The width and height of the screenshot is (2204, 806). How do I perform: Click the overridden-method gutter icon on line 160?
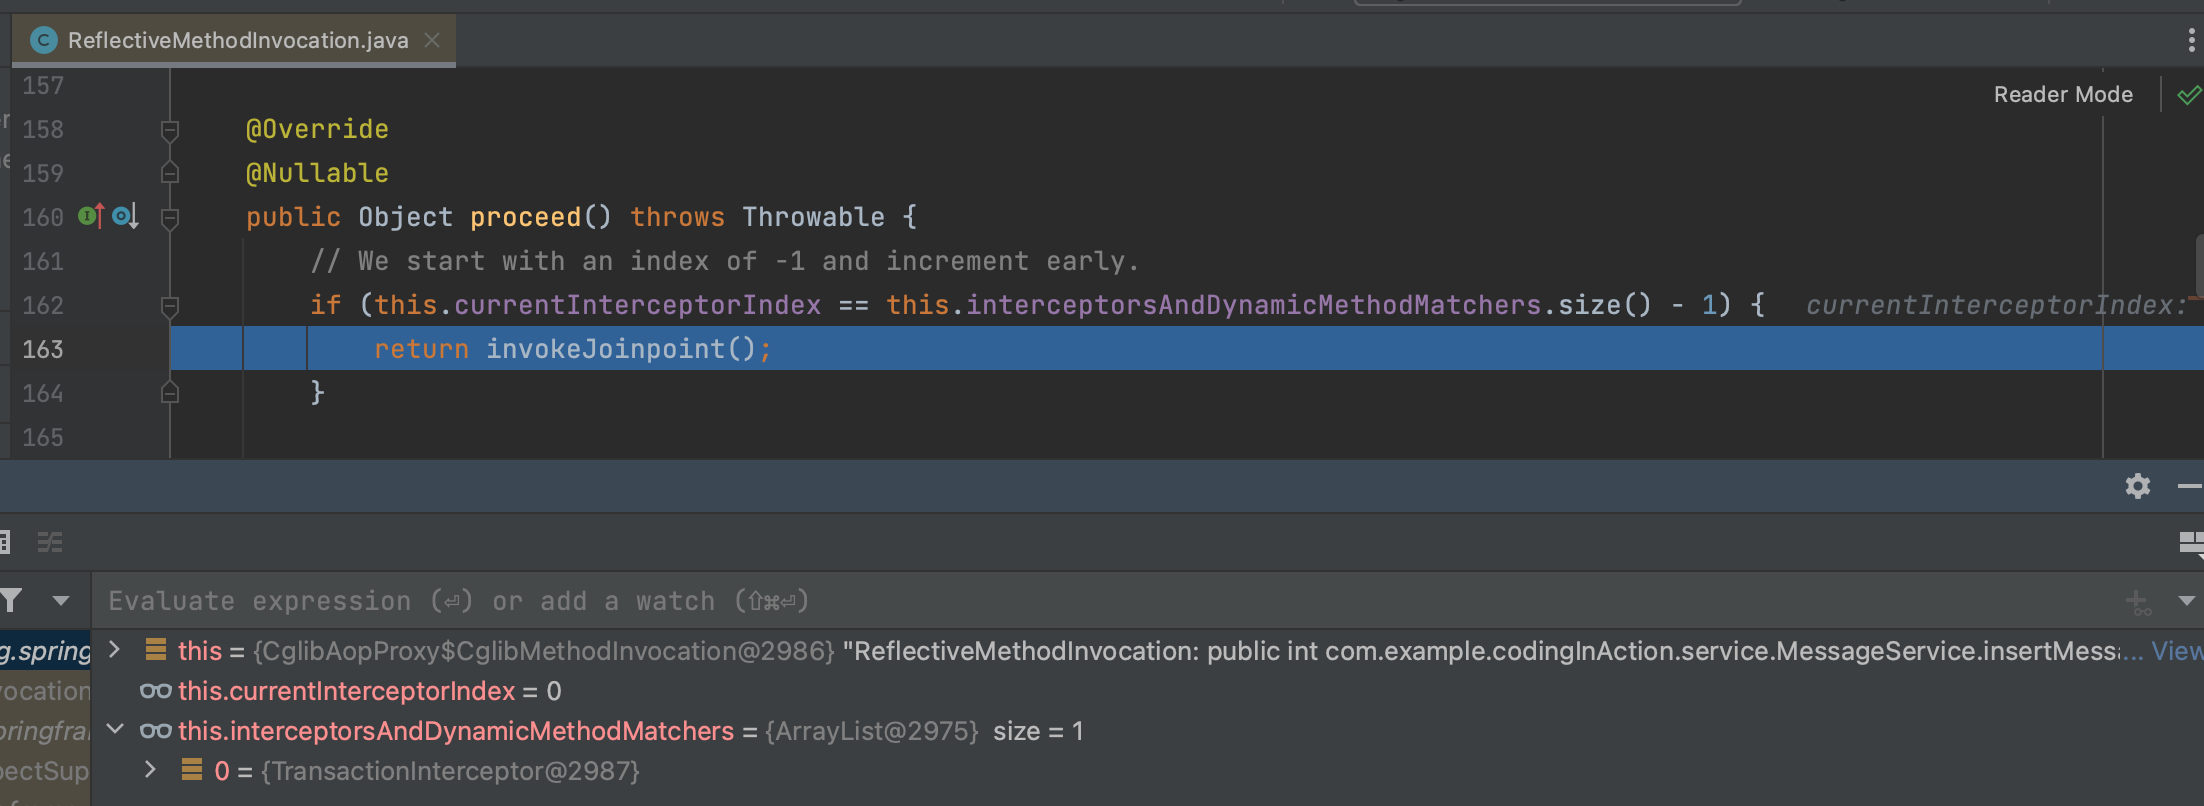pyautogui.click(x=125, y=216)
